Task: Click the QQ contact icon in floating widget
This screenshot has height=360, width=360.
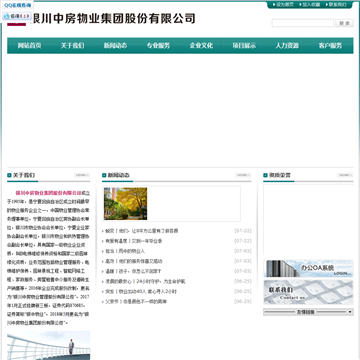Action: coord(7,16)
